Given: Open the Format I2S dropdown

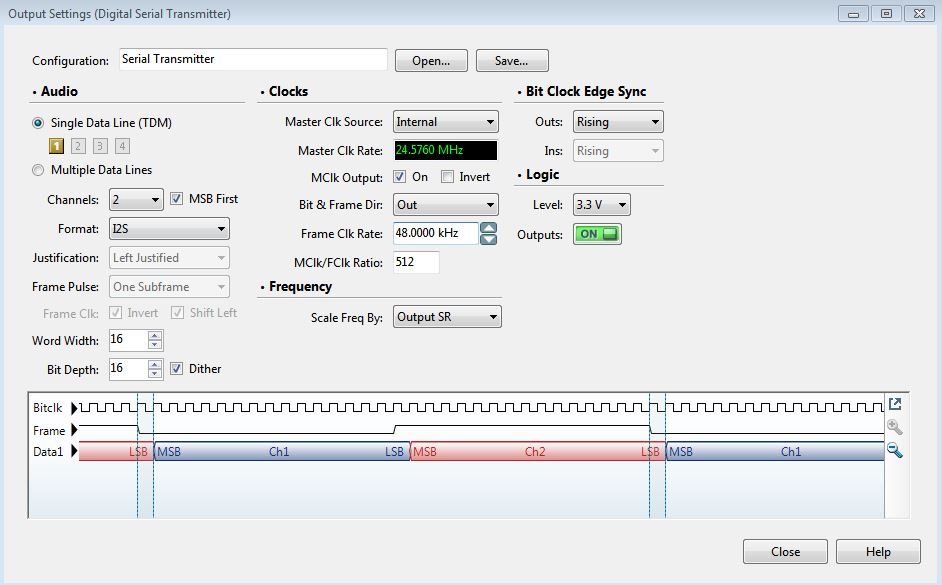Looking at the screenshot, I should 169,229.
